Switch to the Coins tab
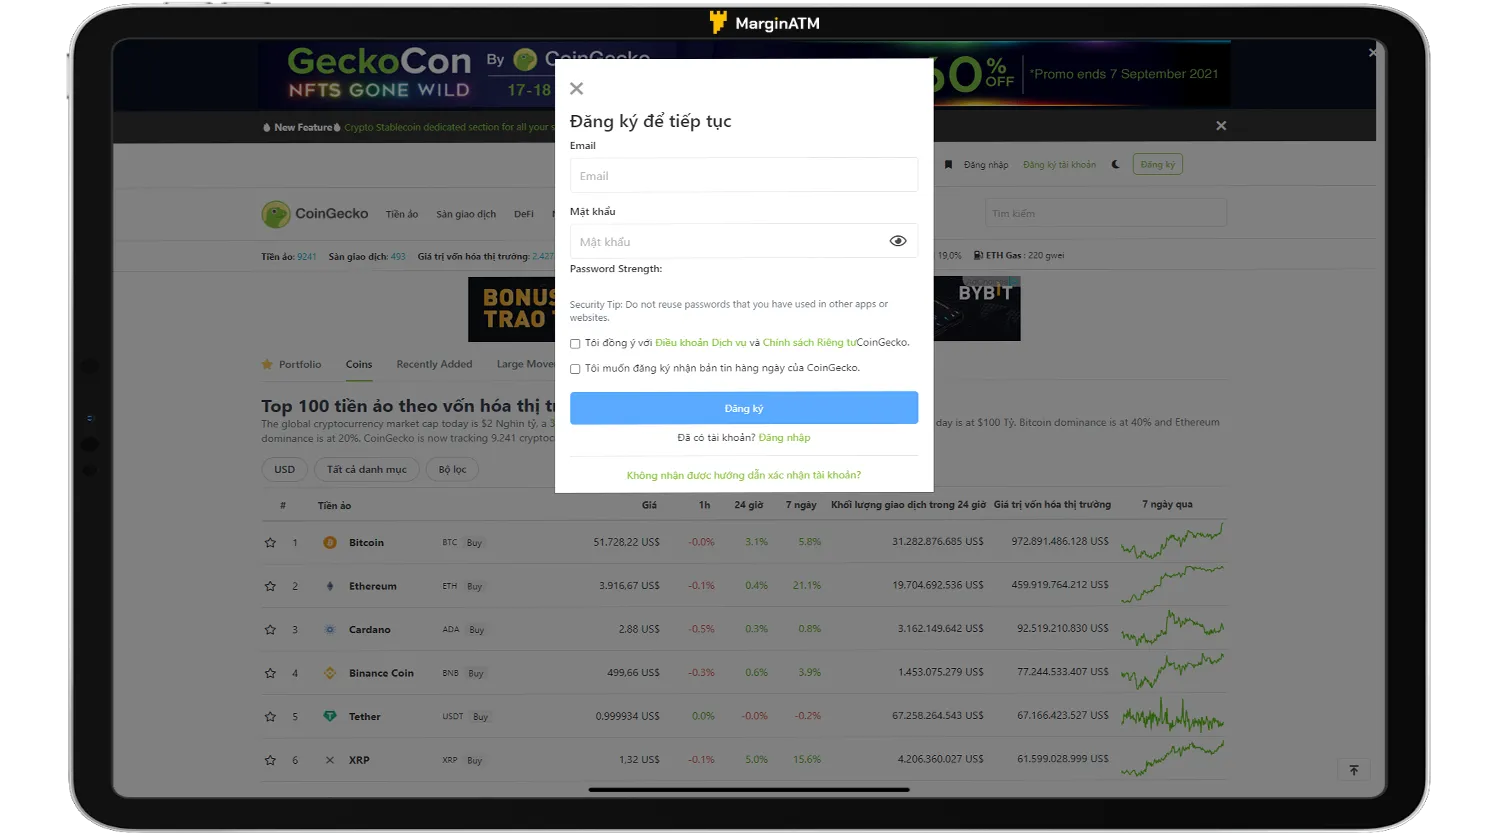Image resolution: width=1500 pixels, height=833 pixels. point(359,364)
